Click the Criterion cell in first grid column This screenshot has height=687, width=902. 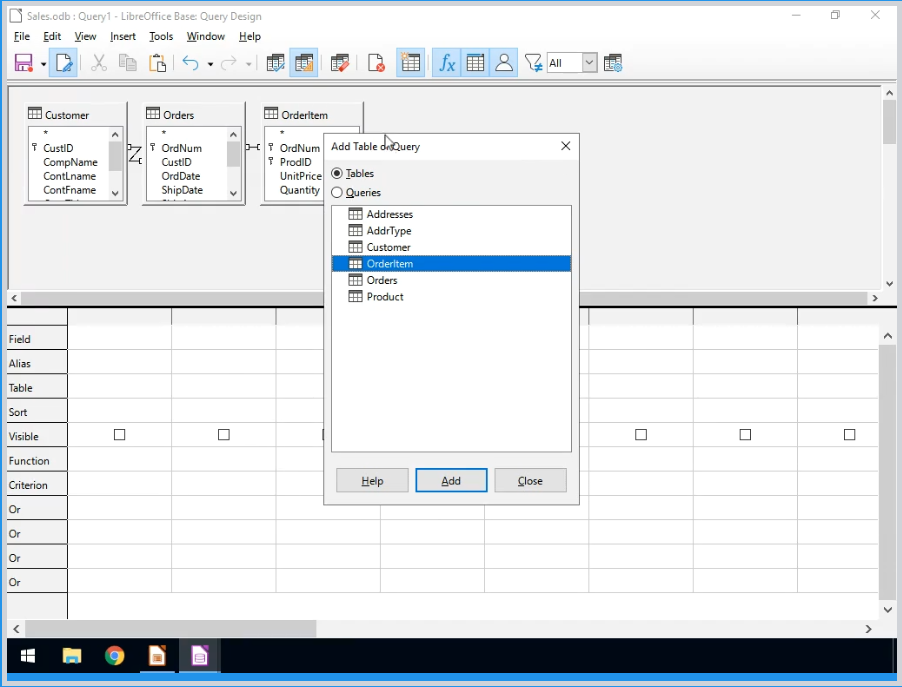click(120, 484)
